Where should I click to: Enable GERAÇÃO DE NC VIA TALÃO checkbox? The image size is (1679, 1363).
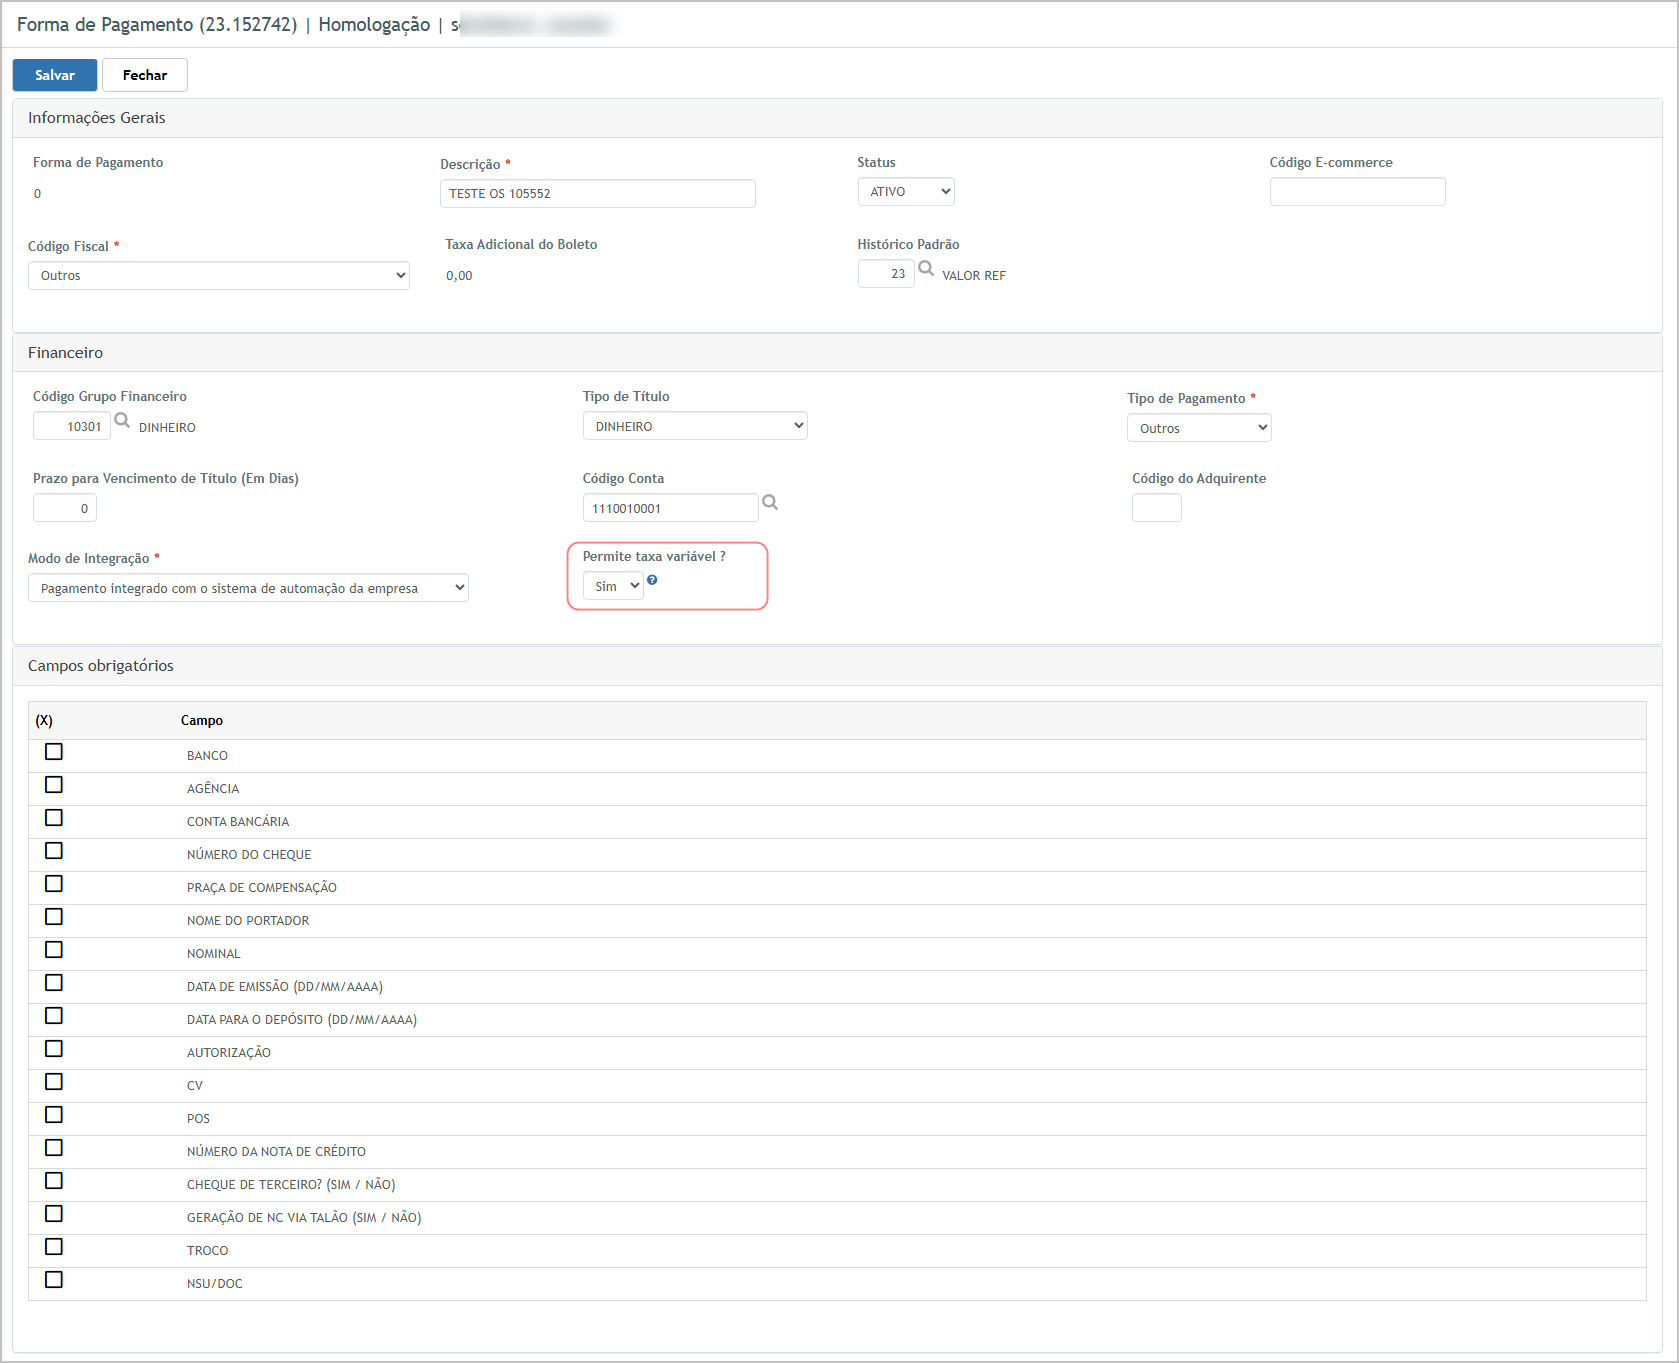(54, 1214)
